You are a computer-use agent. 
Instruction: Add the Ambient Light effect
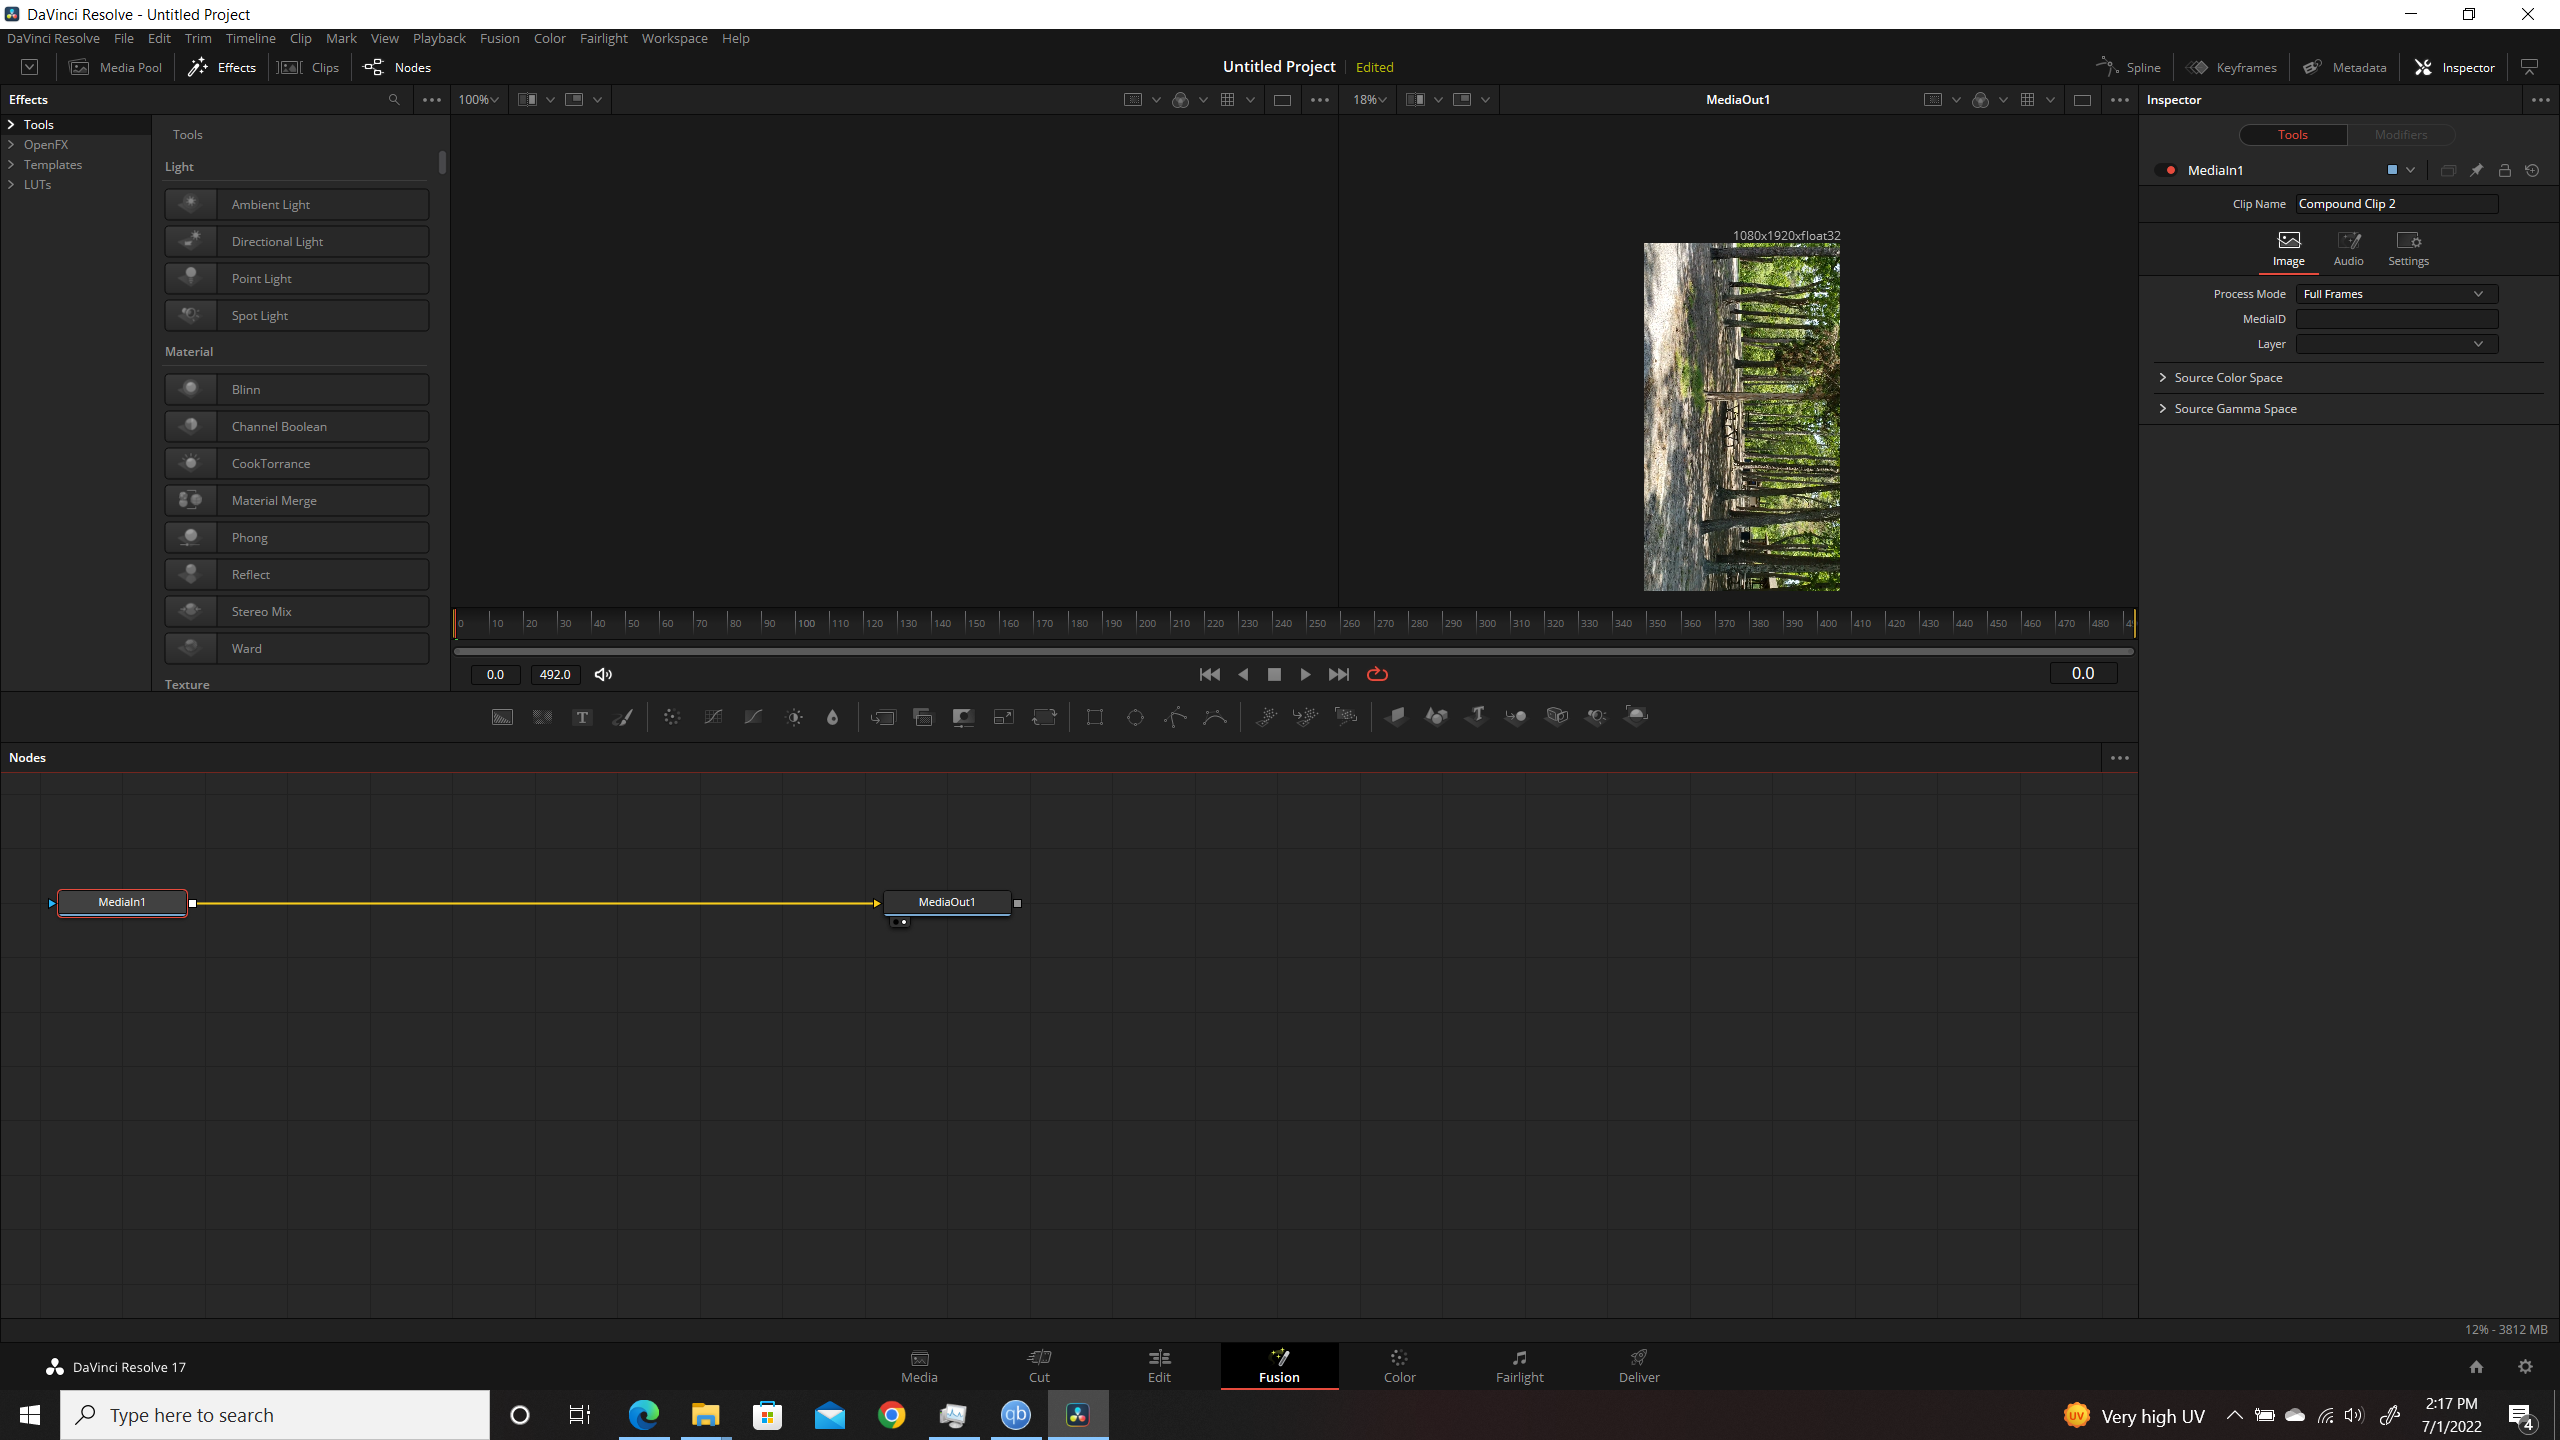(297, 205)
